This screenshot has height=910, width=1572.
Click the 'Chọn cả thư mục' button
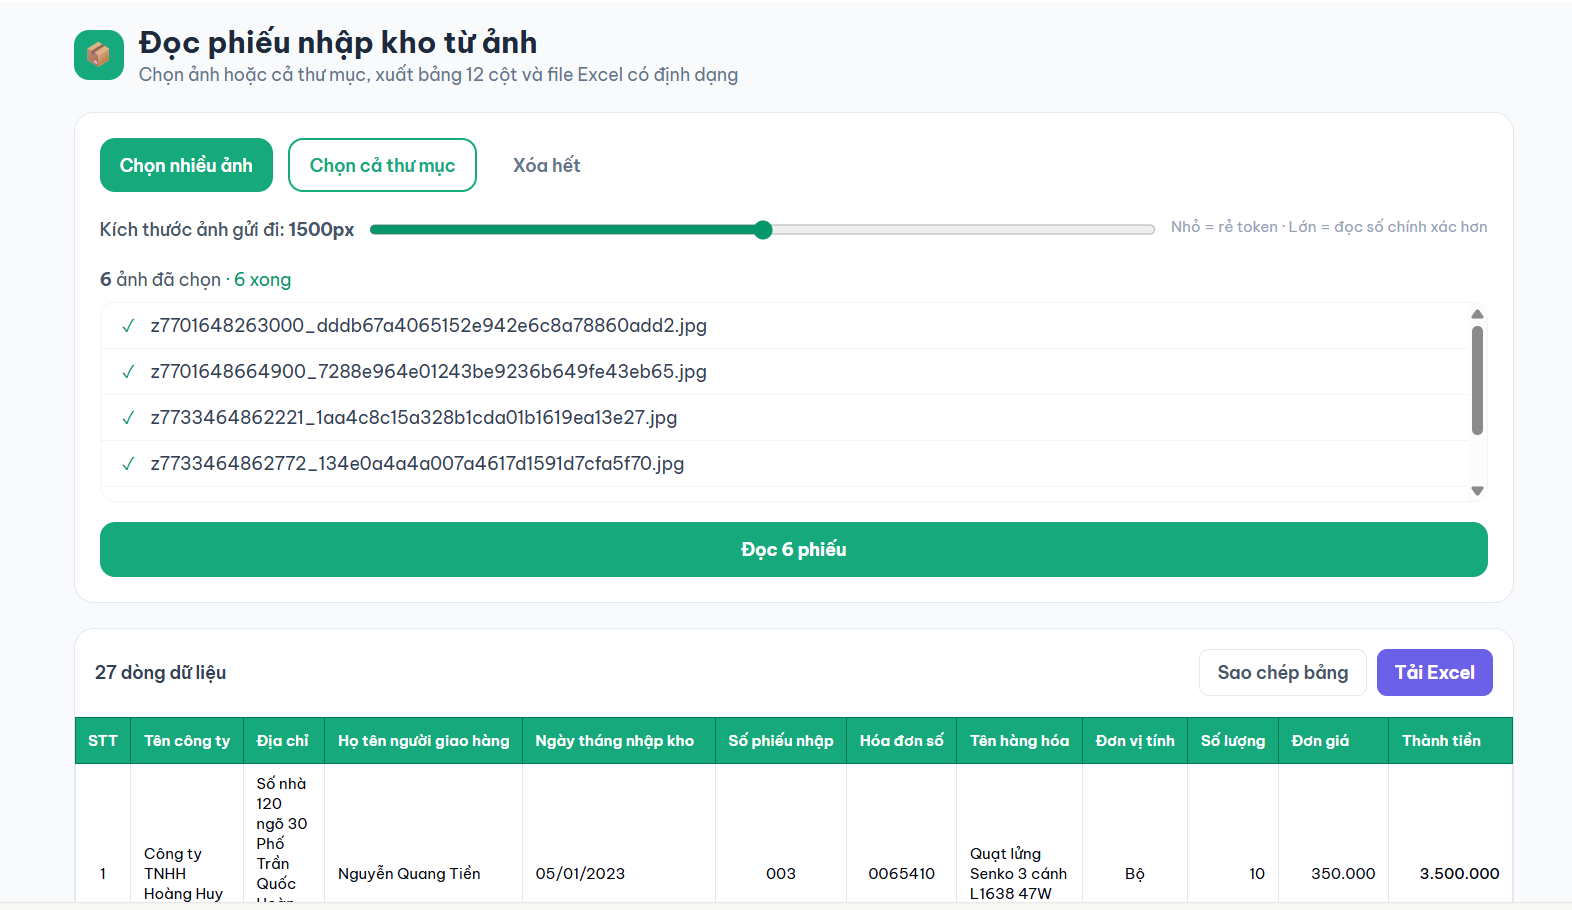(x=382, y=165)
